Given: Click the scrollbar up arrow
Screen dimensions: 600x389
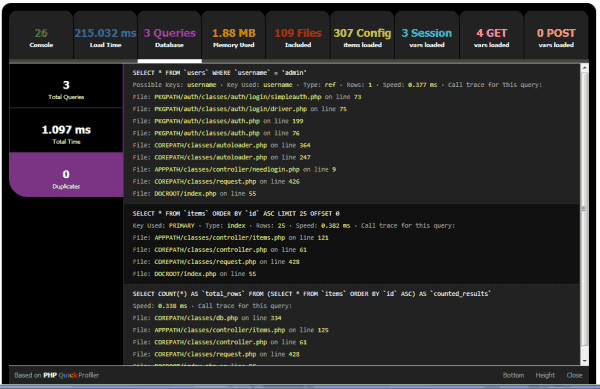Looking at the screenshot, I should tap(584, 68).
